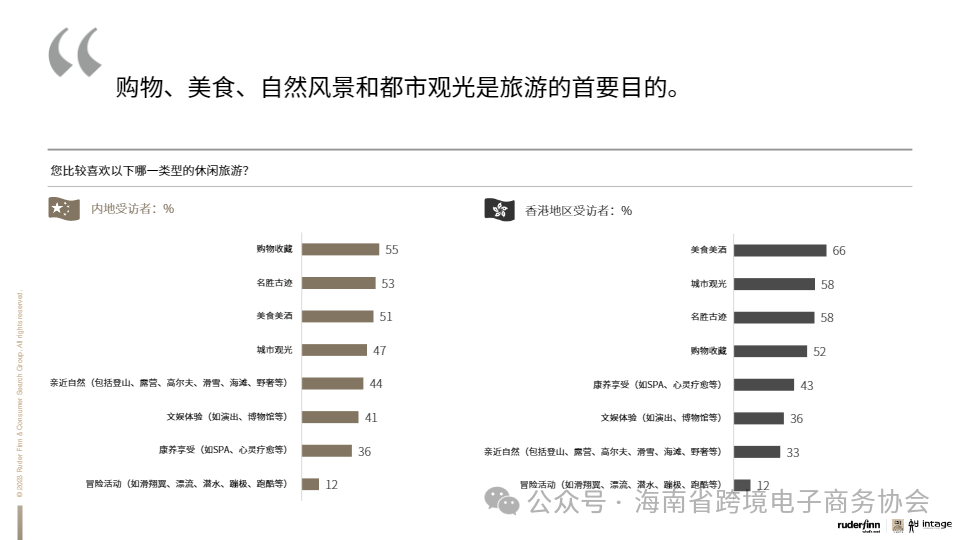
Task: Click the Hong Kong 购物收藏 bar
Action: (770, 351)
